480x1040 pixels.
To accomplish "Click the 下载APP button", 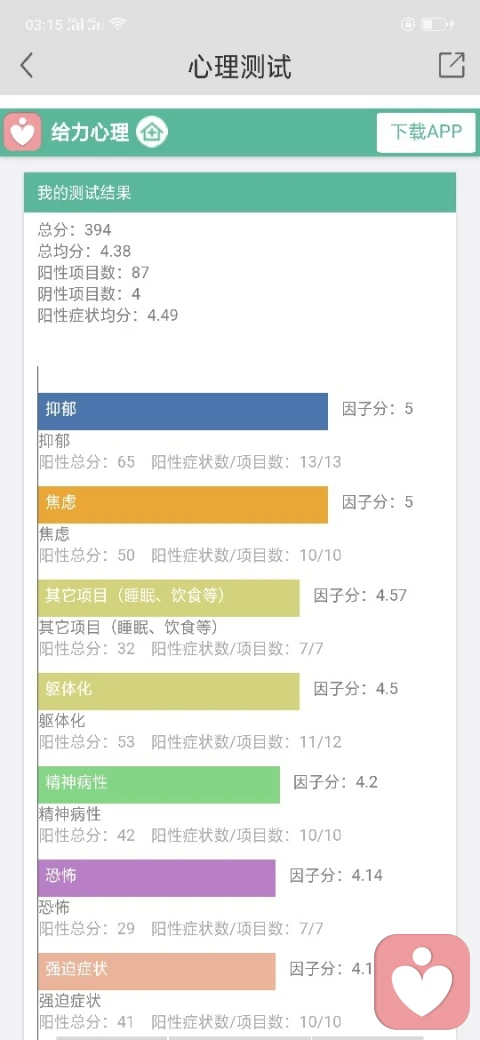I will coord(426,133).
